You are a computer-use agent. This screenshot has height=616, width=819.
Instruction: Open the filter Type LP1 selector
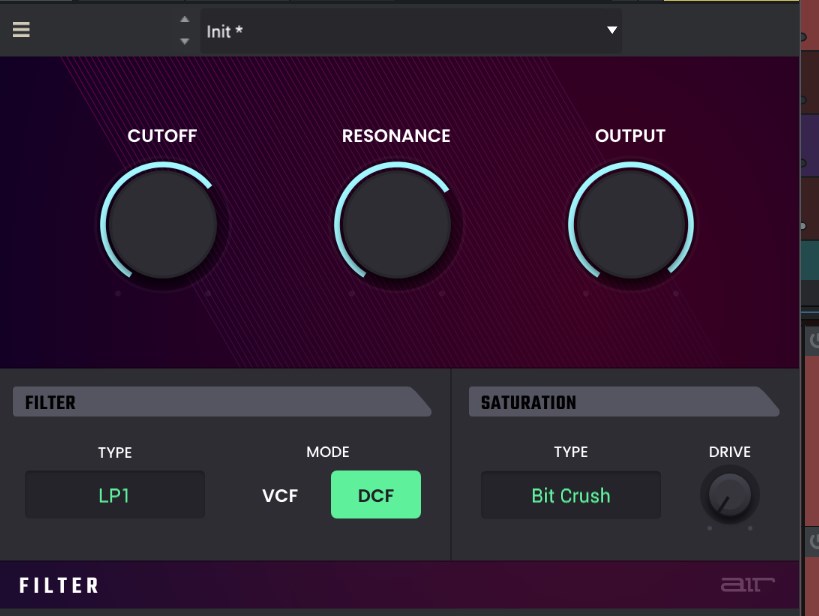tap(115, 495)
